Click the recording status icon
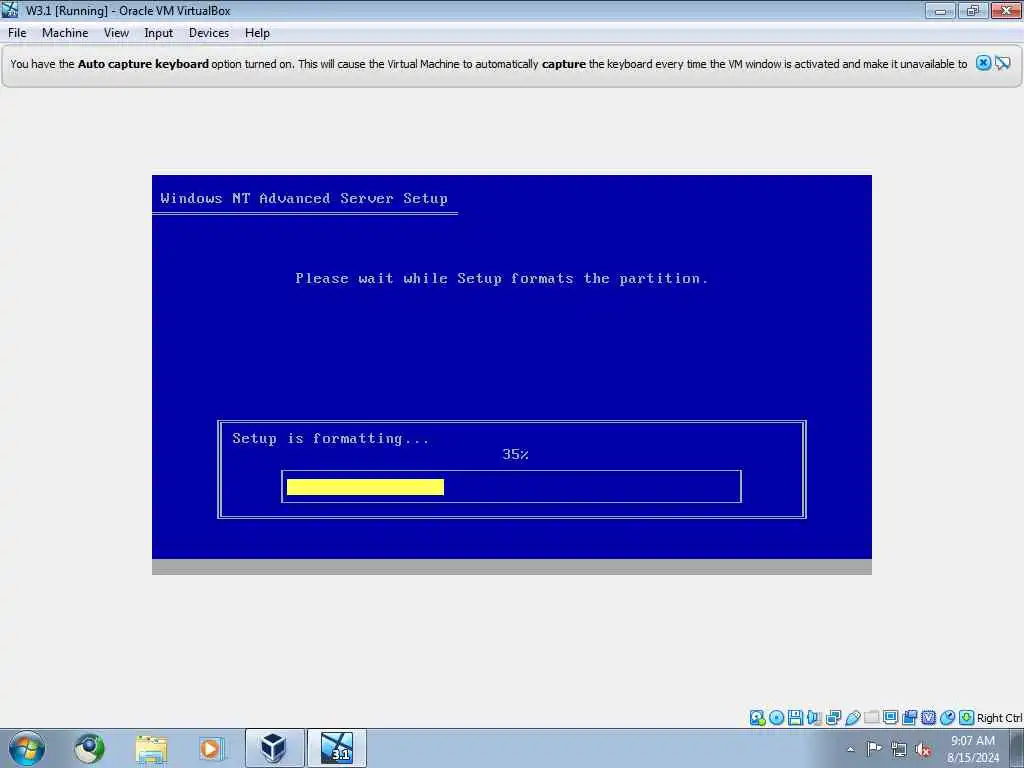The image size is (1024, 768). (x=909, y=718)
